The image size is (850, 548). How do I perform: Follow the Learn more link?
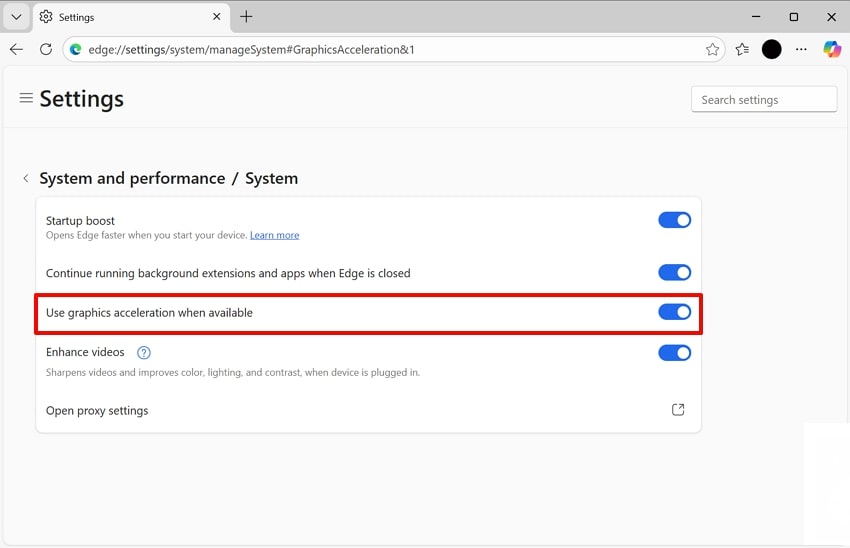coord(274,235)
